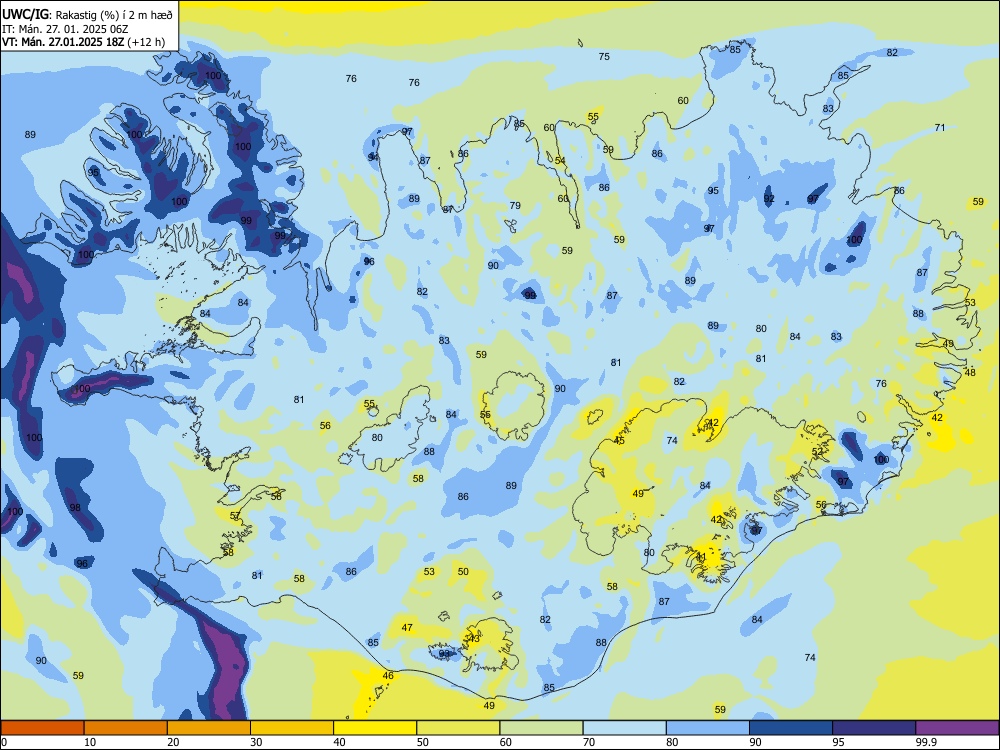Select the 'IT: Mán. 27. 01. 2025 06Z' line
The width and height of the screenshot is (1000, 750).
pos(66,29)
